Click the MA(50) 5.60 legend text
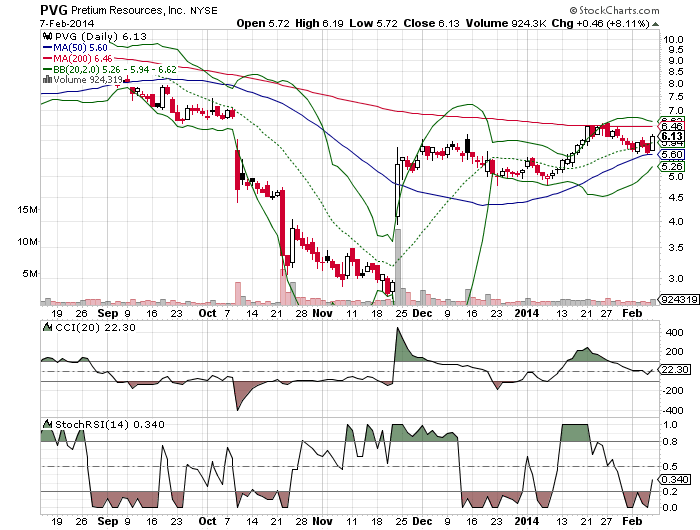The height and width of the screenshot is (530, 700). click(80, 48)
